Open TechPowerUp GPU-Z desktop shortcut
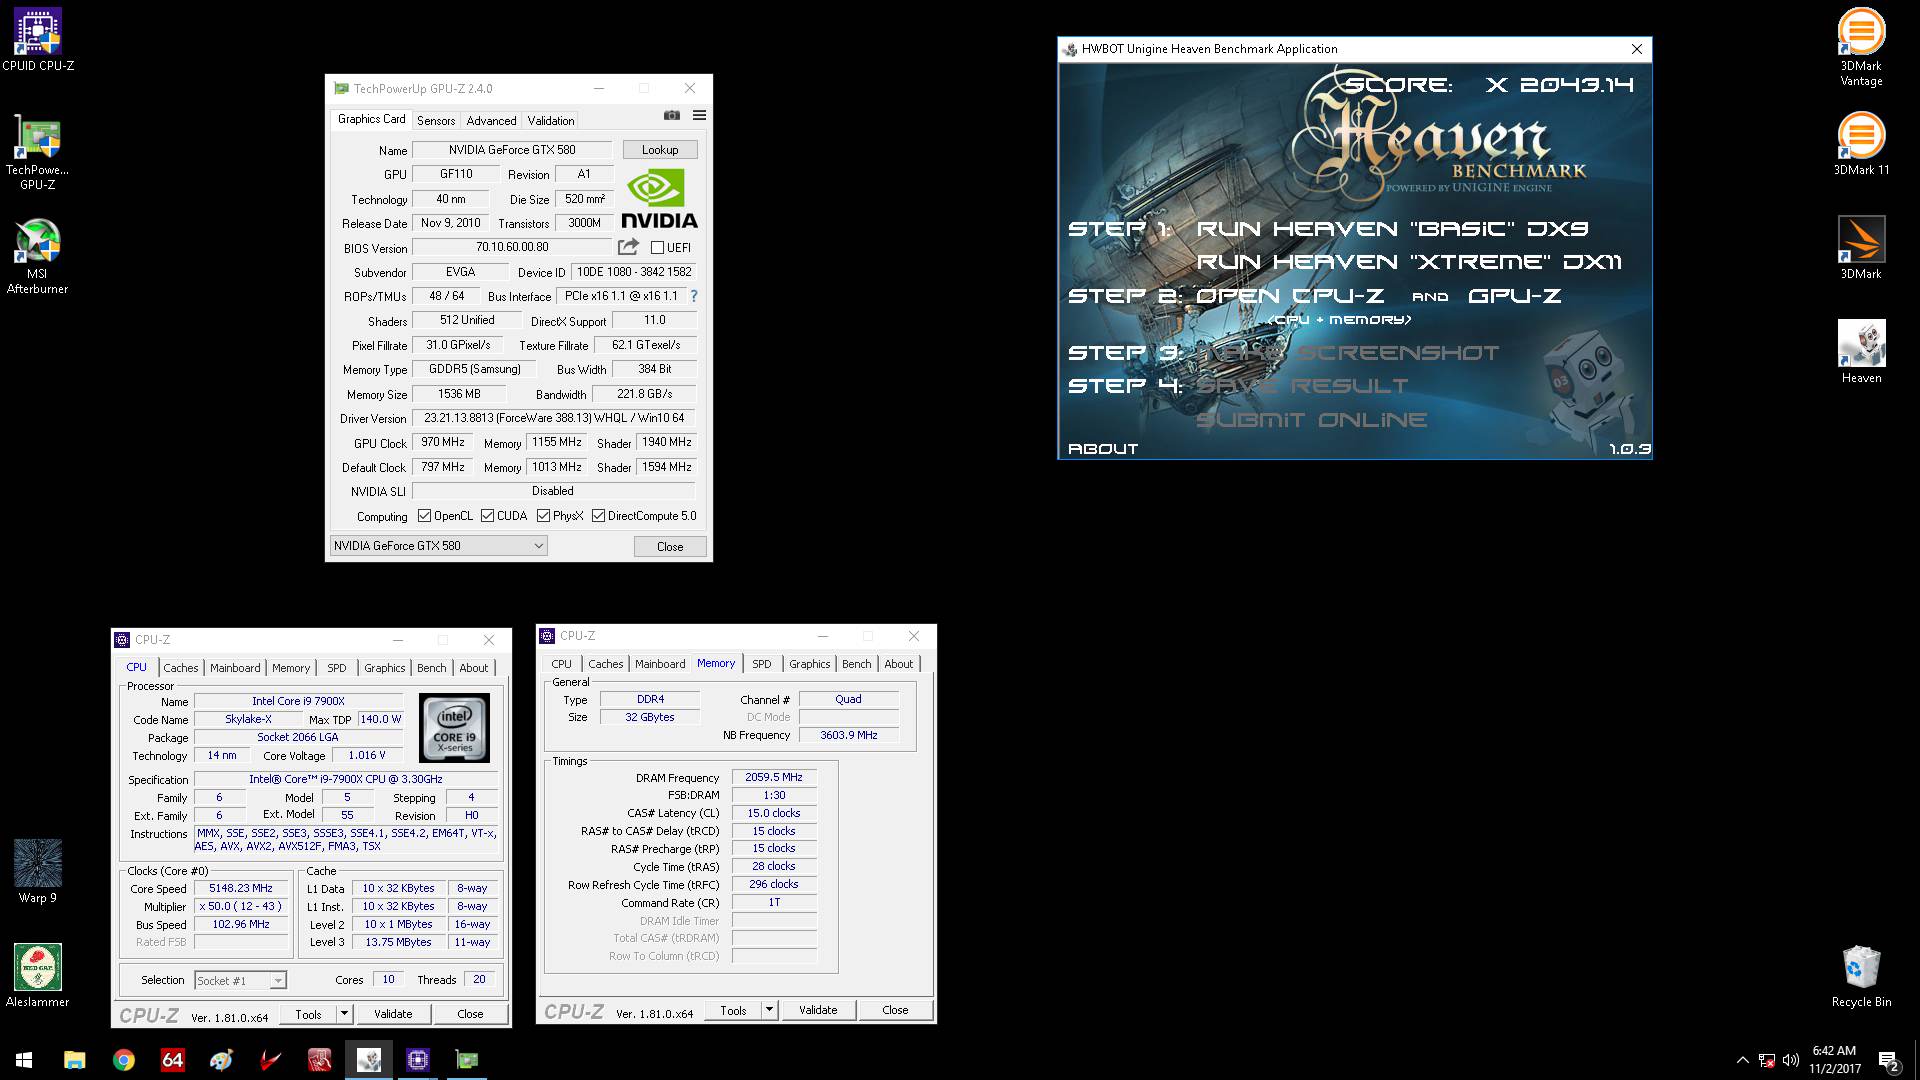The height and width of the screenshot is (1080, 1920). pos(38,152)
